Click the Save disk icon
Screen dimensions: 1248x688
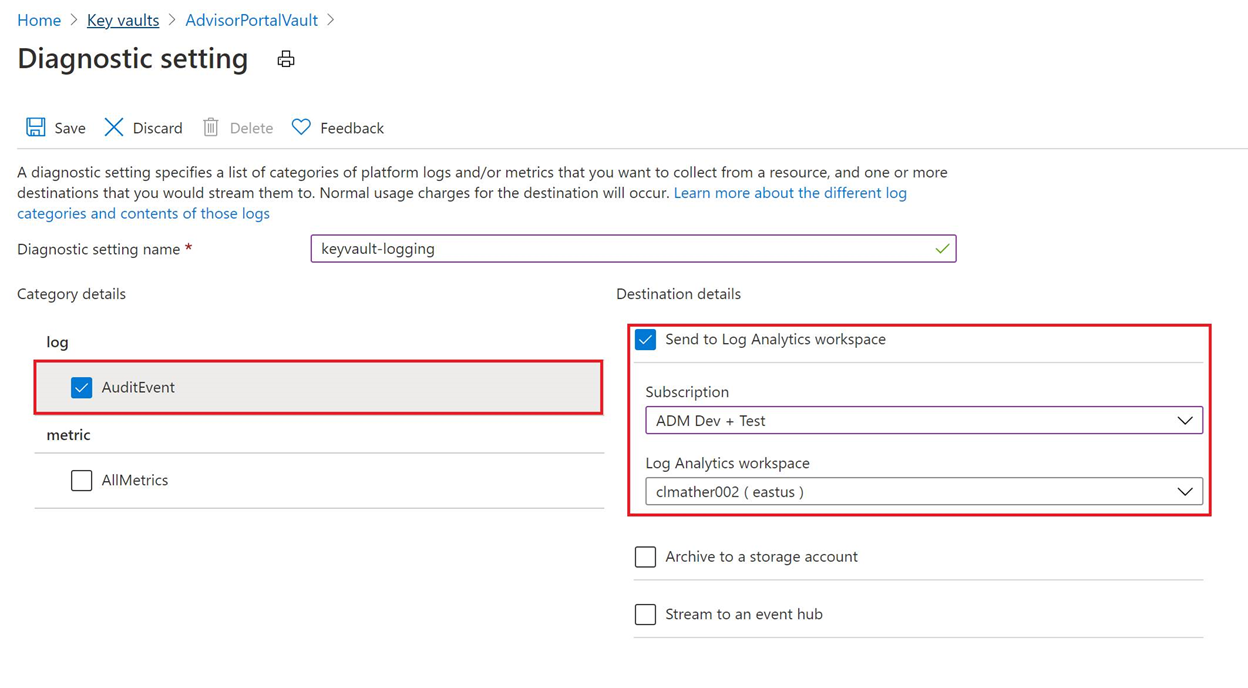click(36, 127)
